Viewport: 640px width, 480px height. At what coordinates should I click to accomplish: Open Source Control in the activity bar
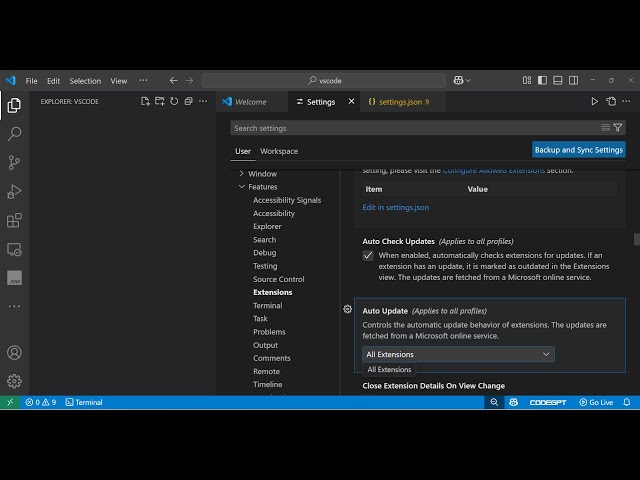point(14,162)
